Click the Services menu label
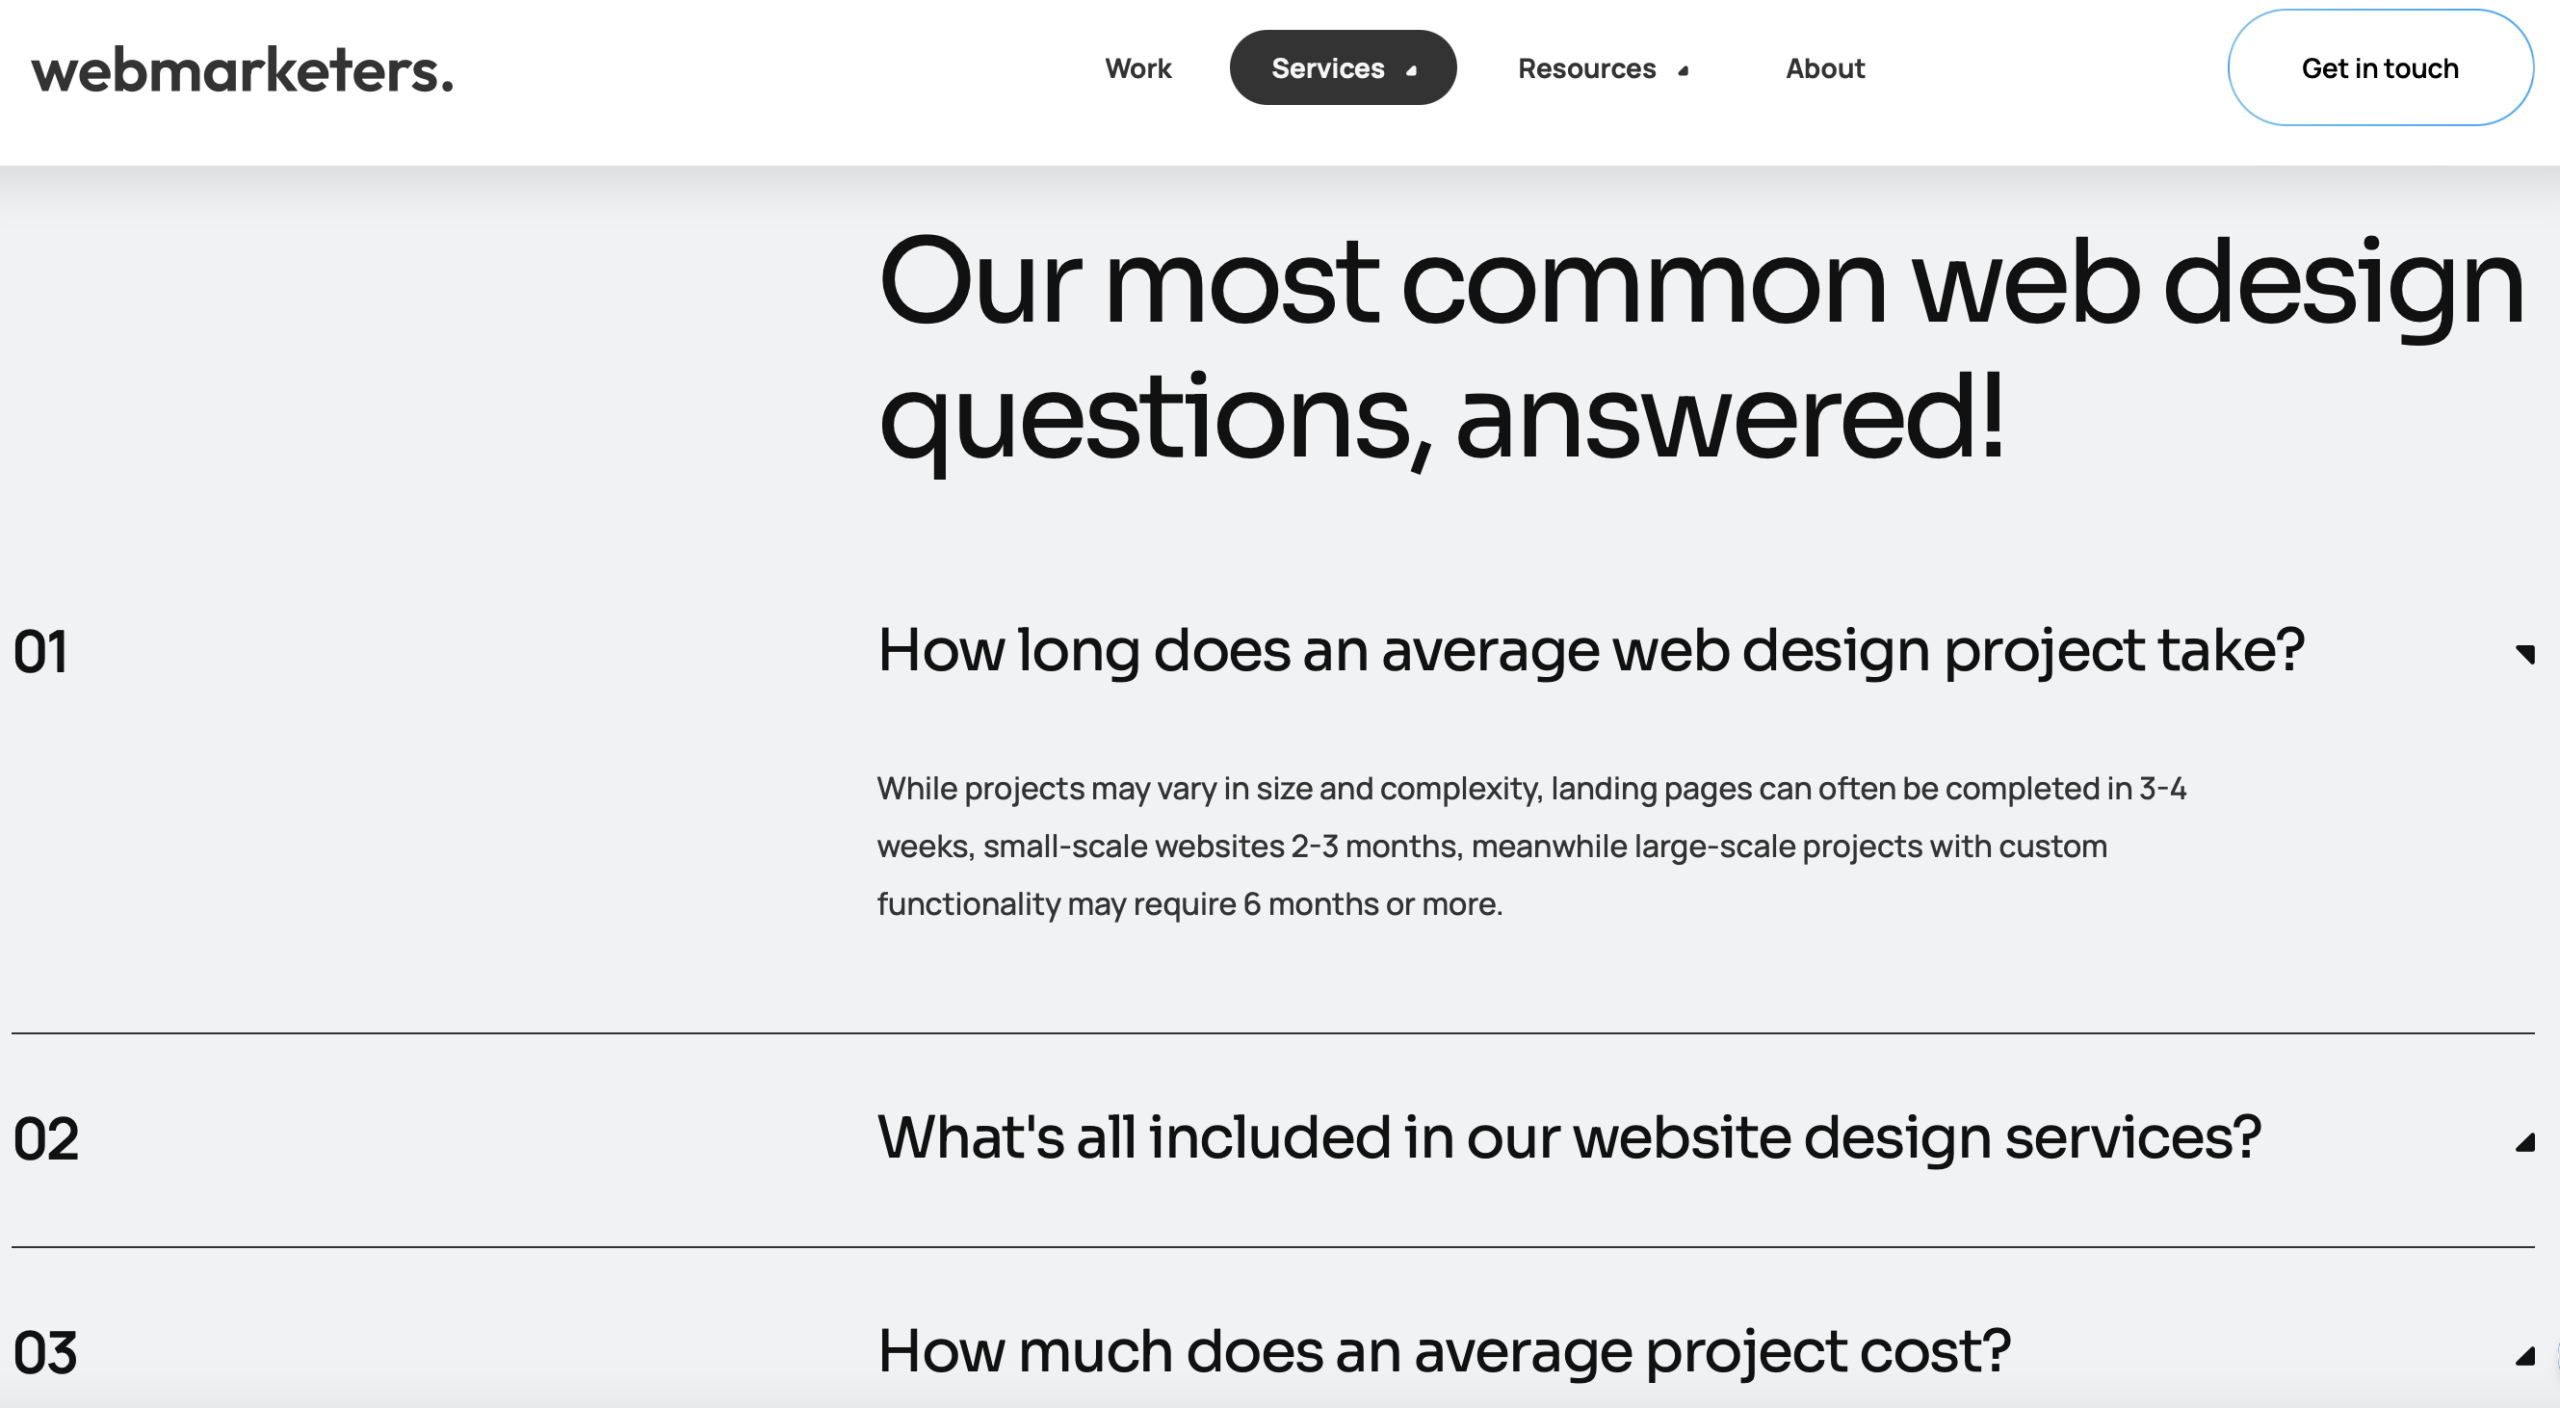Image resolution: width=2560 pixels, height=1408 pixels. (x=1327, y=68)
